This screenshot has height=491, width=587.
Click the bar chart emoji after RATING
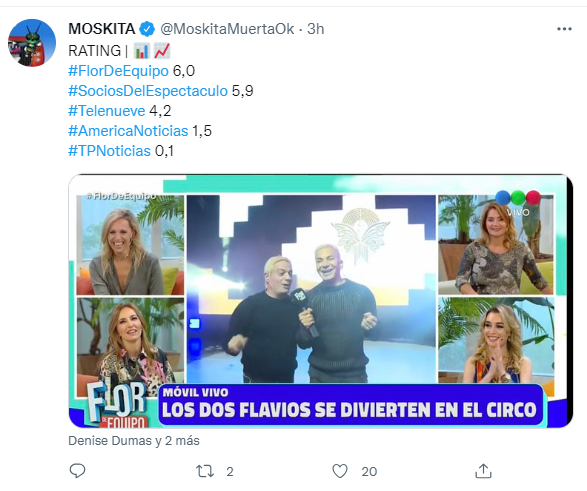point(142,51)
